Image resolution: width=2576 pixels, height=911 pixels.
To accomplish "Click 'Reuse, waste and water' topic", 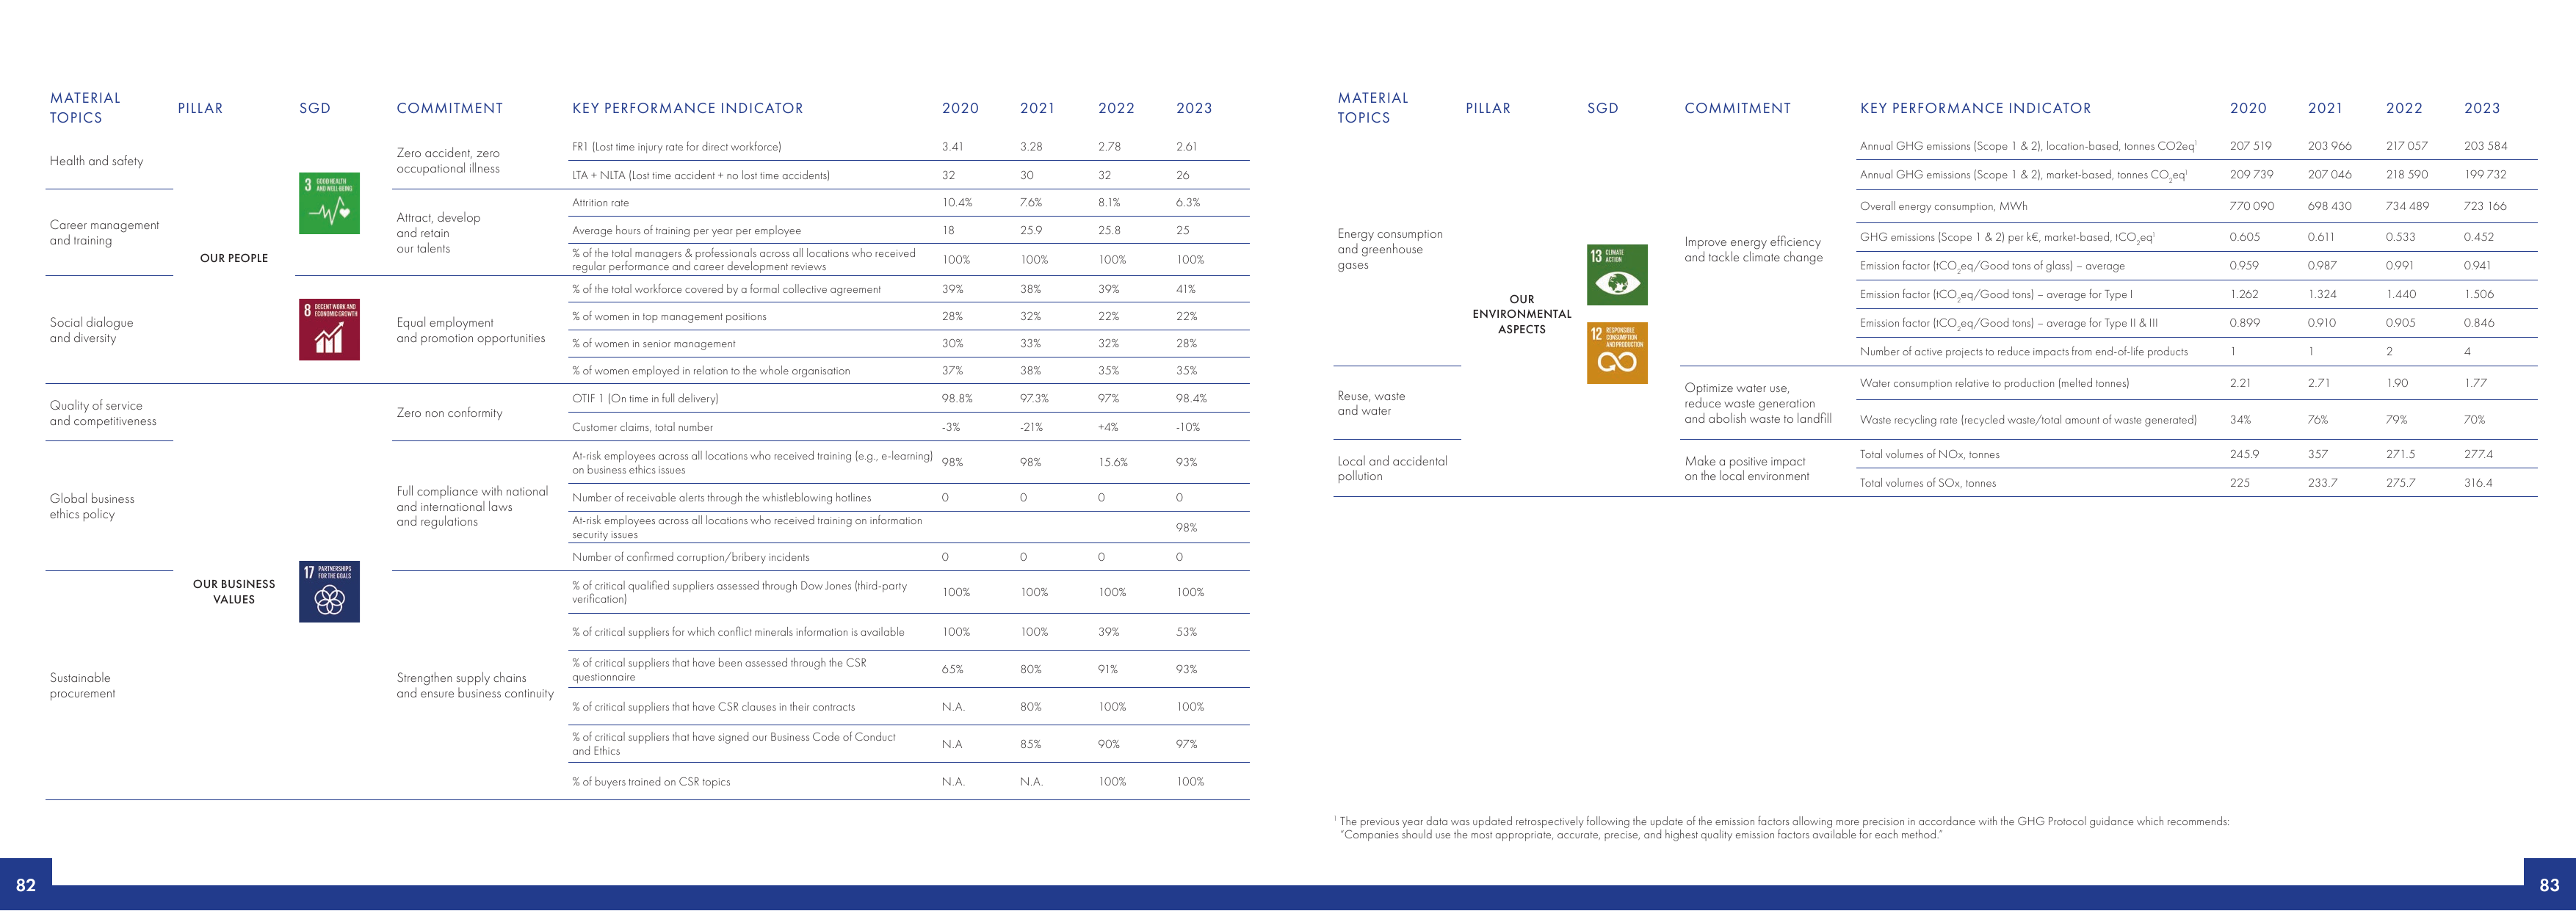I will tap(1371, 403).
